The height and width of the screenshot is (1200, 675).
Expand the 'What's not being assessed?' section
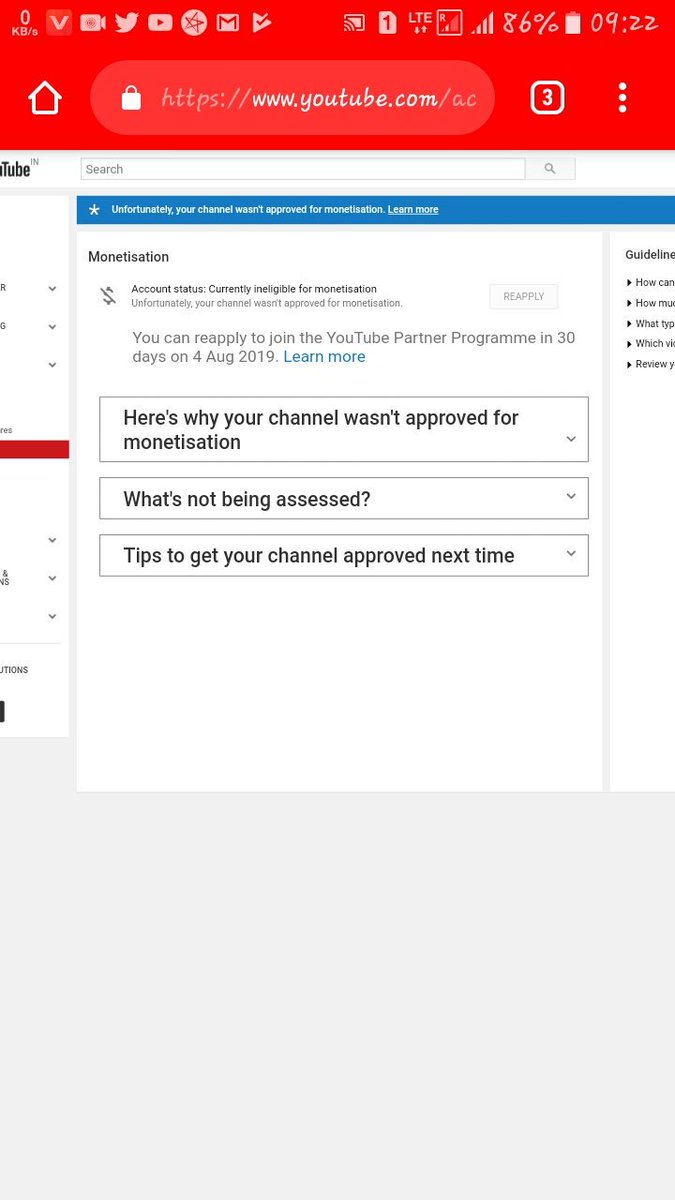344,498
